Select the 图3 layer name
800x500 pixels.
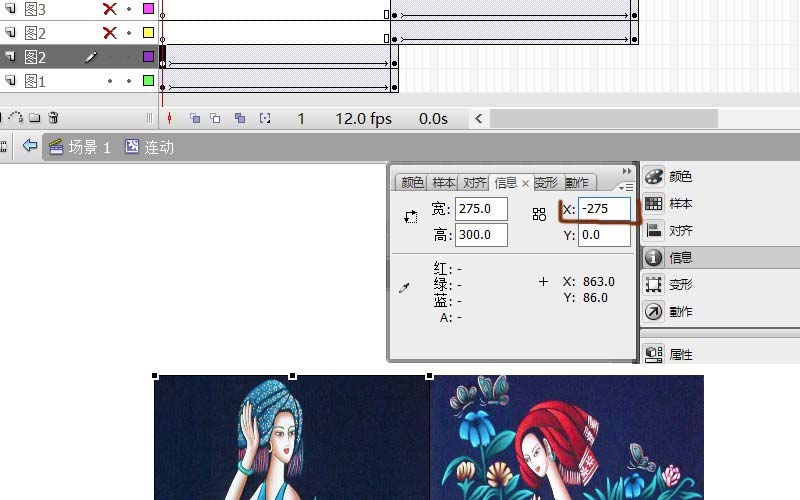point(35,9)
